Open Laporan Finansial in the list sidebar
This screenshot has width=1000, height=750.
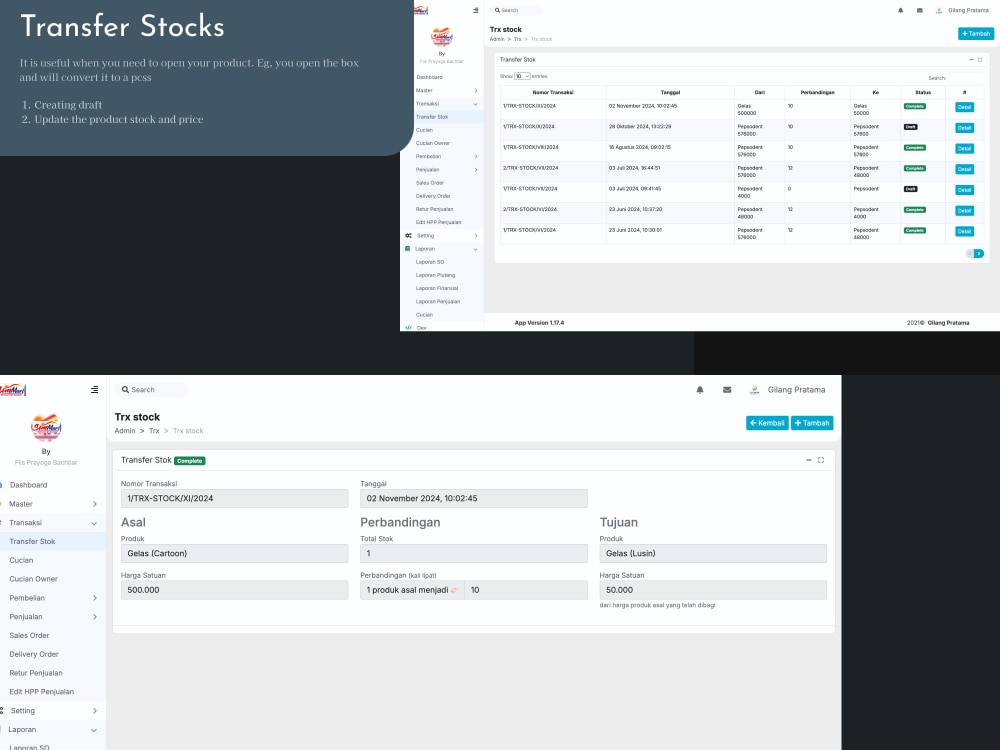click(437, 288)
